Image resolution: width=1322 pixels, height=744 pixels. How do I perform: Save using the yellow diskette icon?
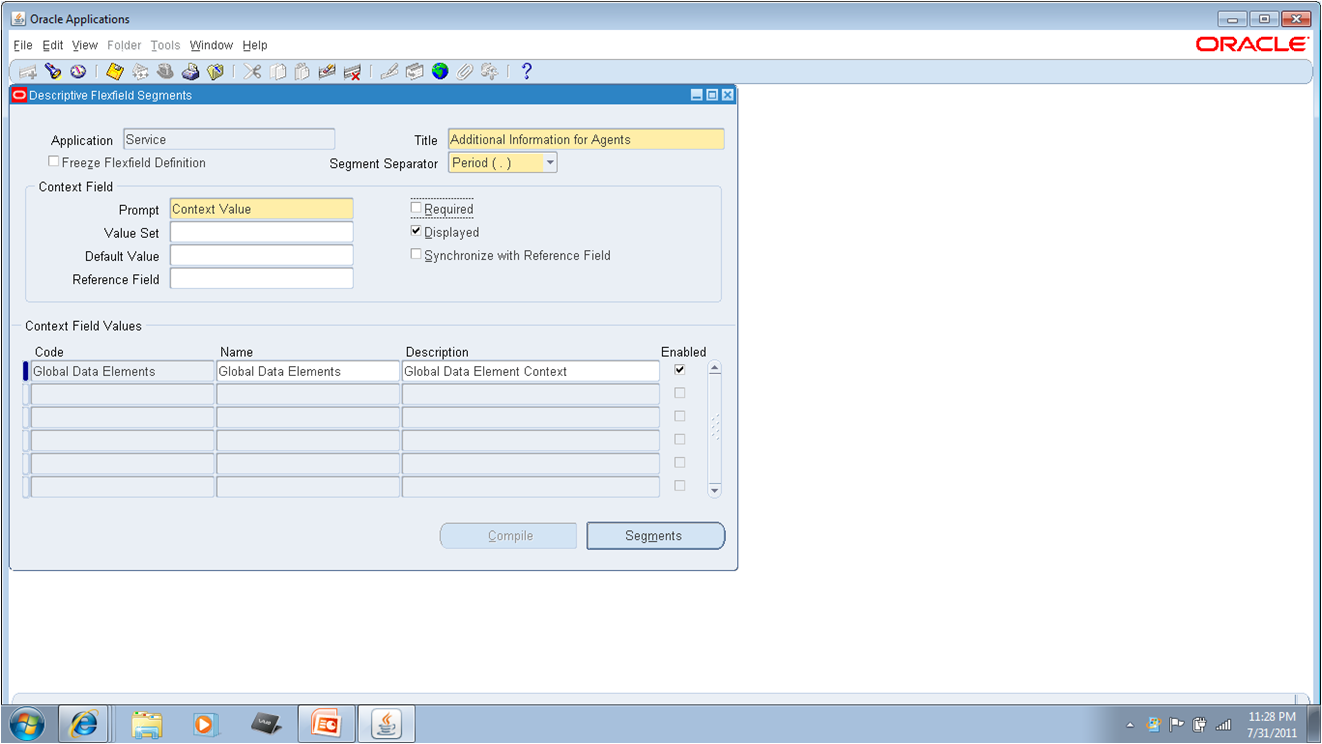click(115, 72)
